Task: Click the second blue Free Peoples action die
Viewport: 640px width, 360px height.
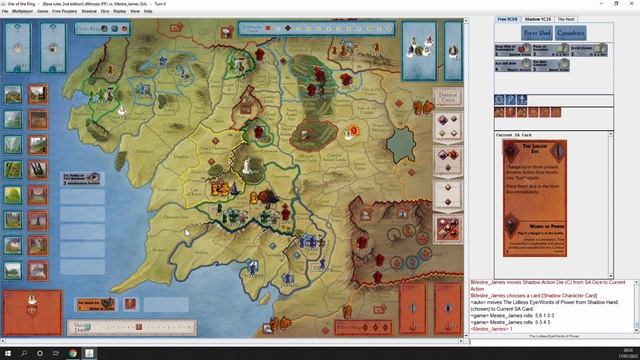Action: point(511,100)
